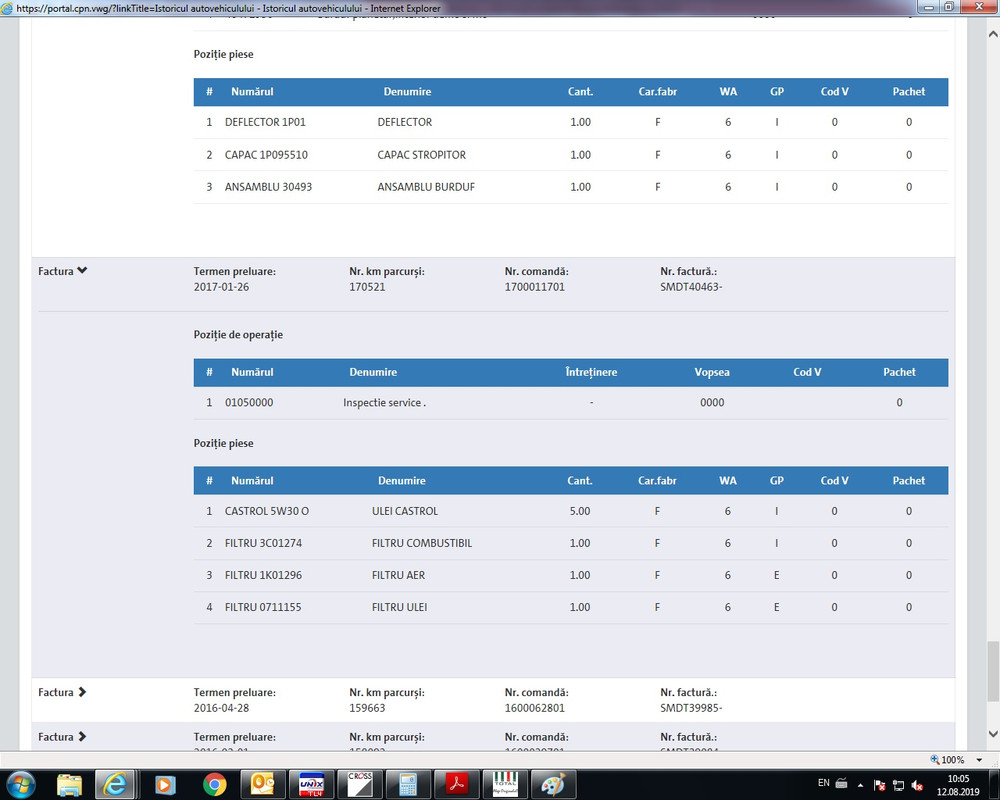Image resolution: width=1000 pixels, height=800 pixels.
Task: Select the ANSAMBLU 30493 part number
Action: coord(268,187)
